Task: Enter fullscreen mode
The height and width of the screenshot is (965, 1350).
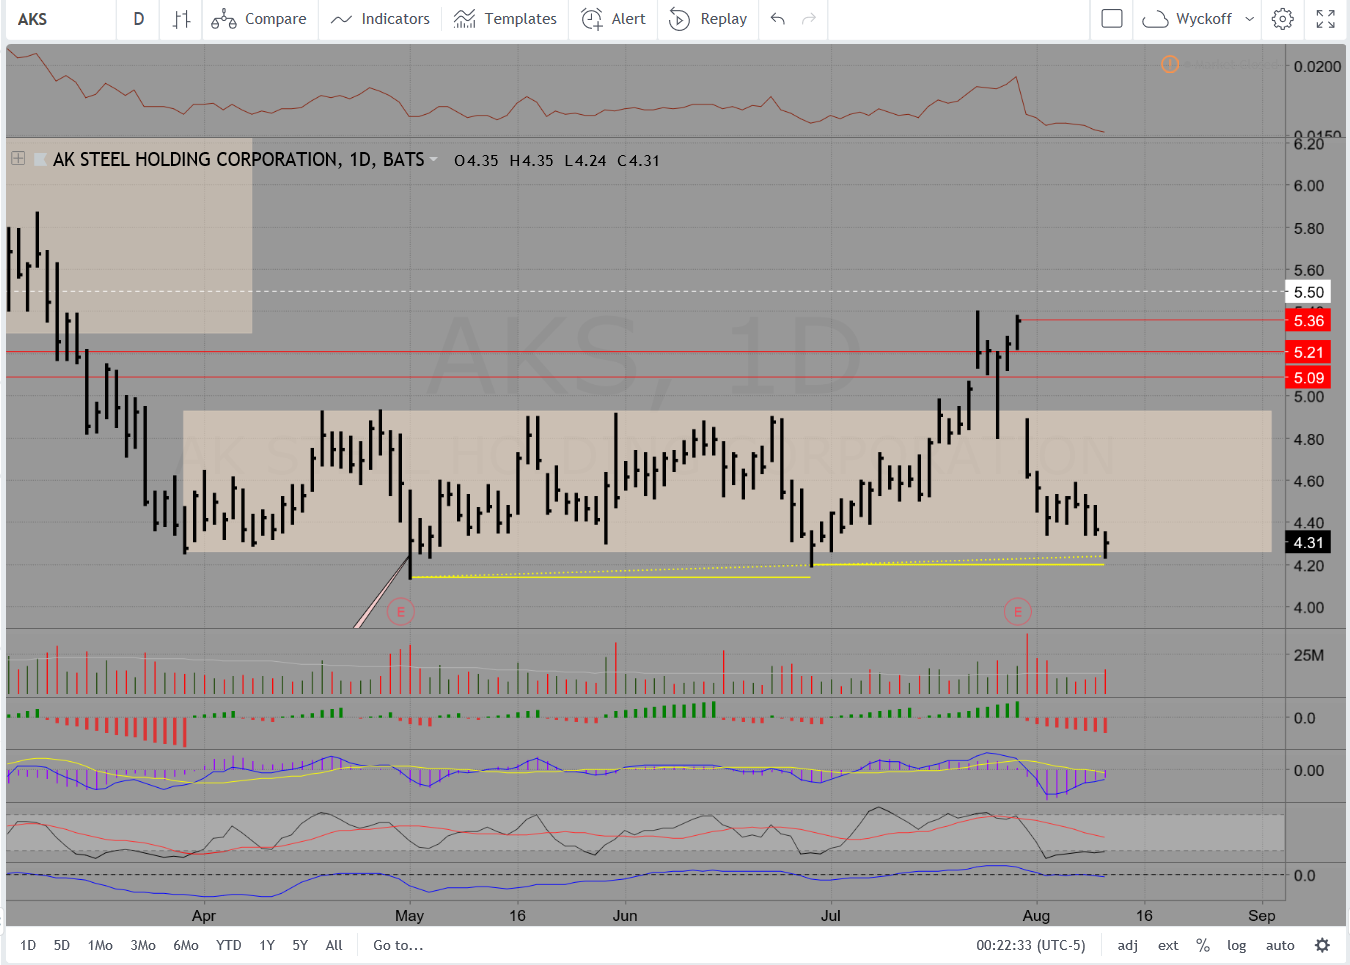Action: 1326,19
